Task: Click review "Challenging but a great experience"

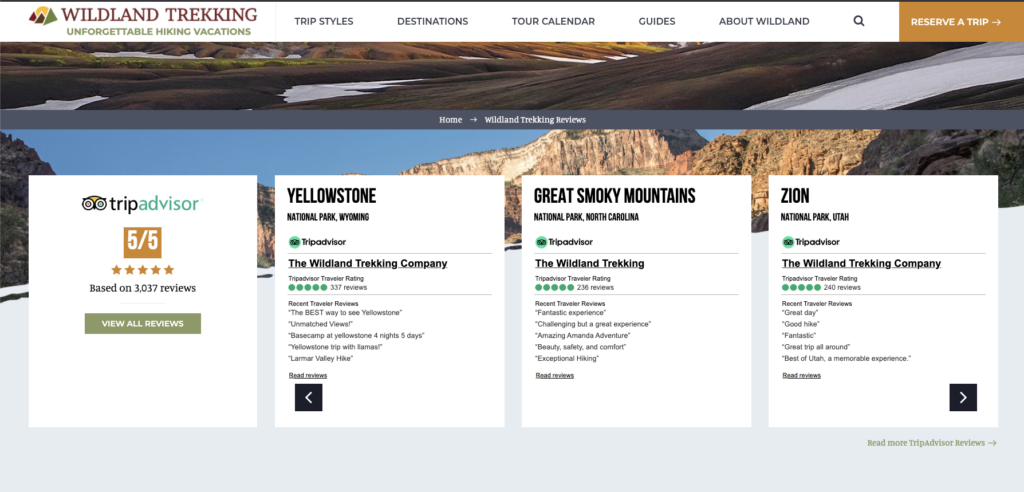Action: coord(593,324)
